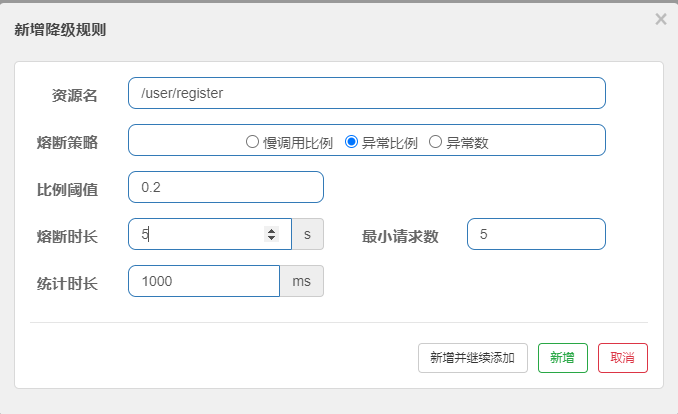Close the 新增降级规则 dialog with the X
678x414 pixels.
point(661,19)
